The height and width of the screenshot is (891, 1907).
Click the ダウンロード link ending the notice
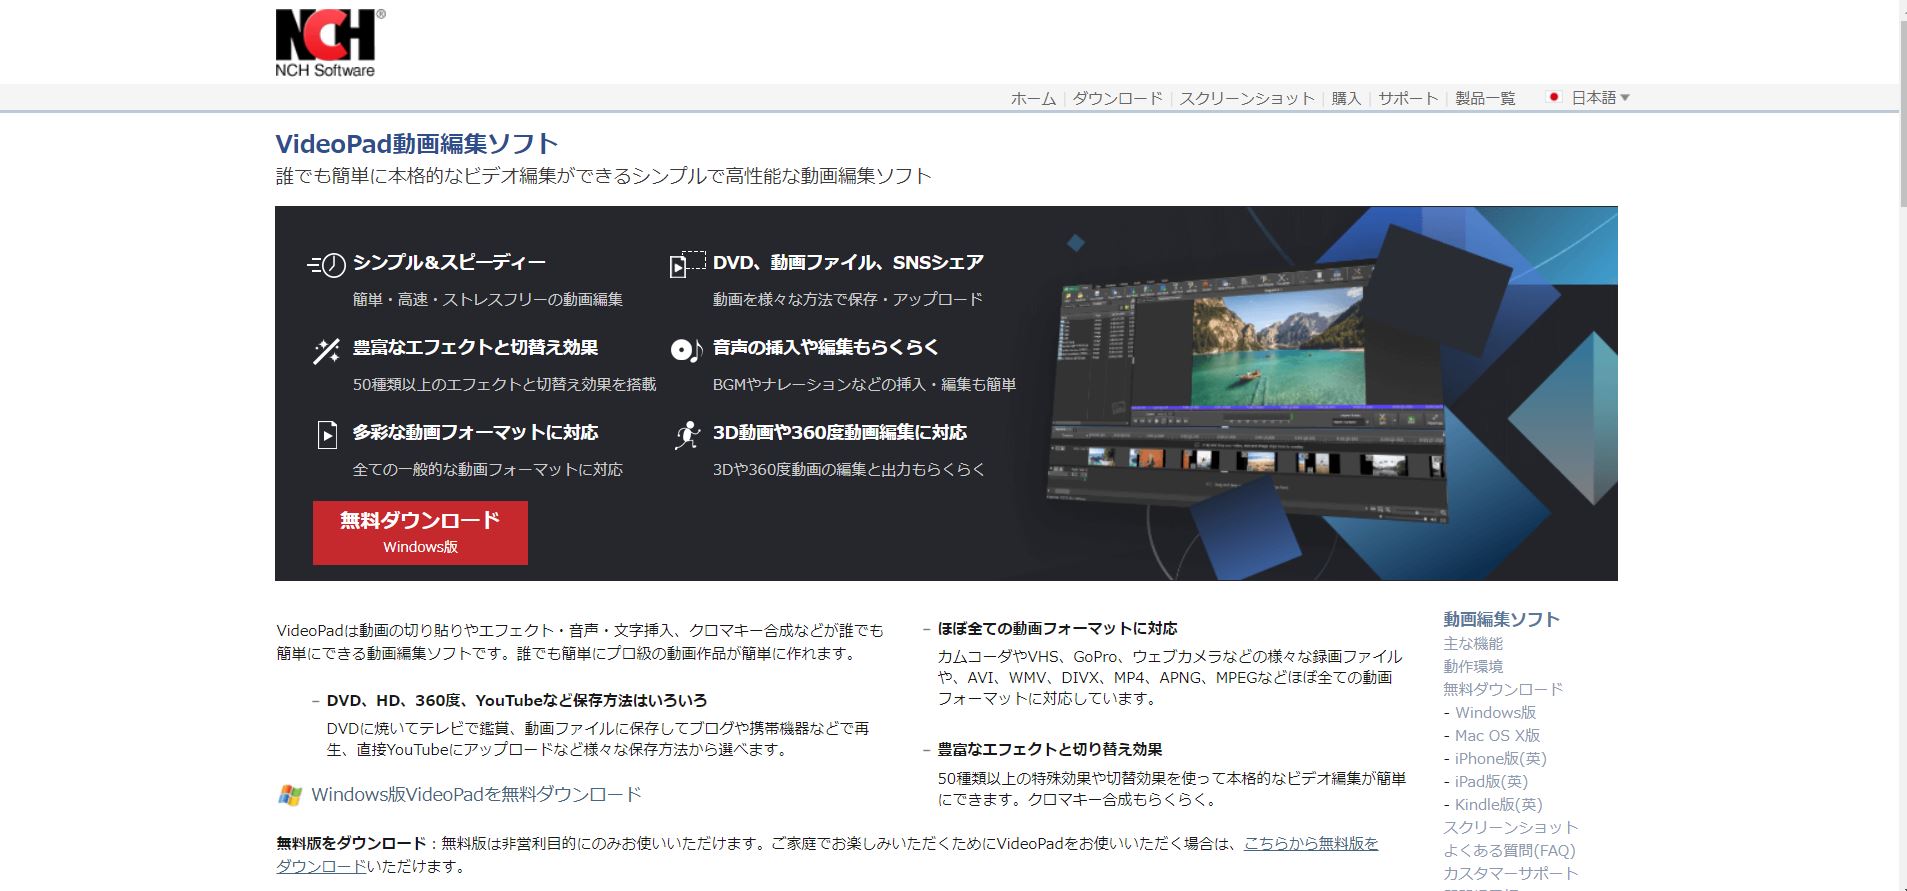point(321,866)
